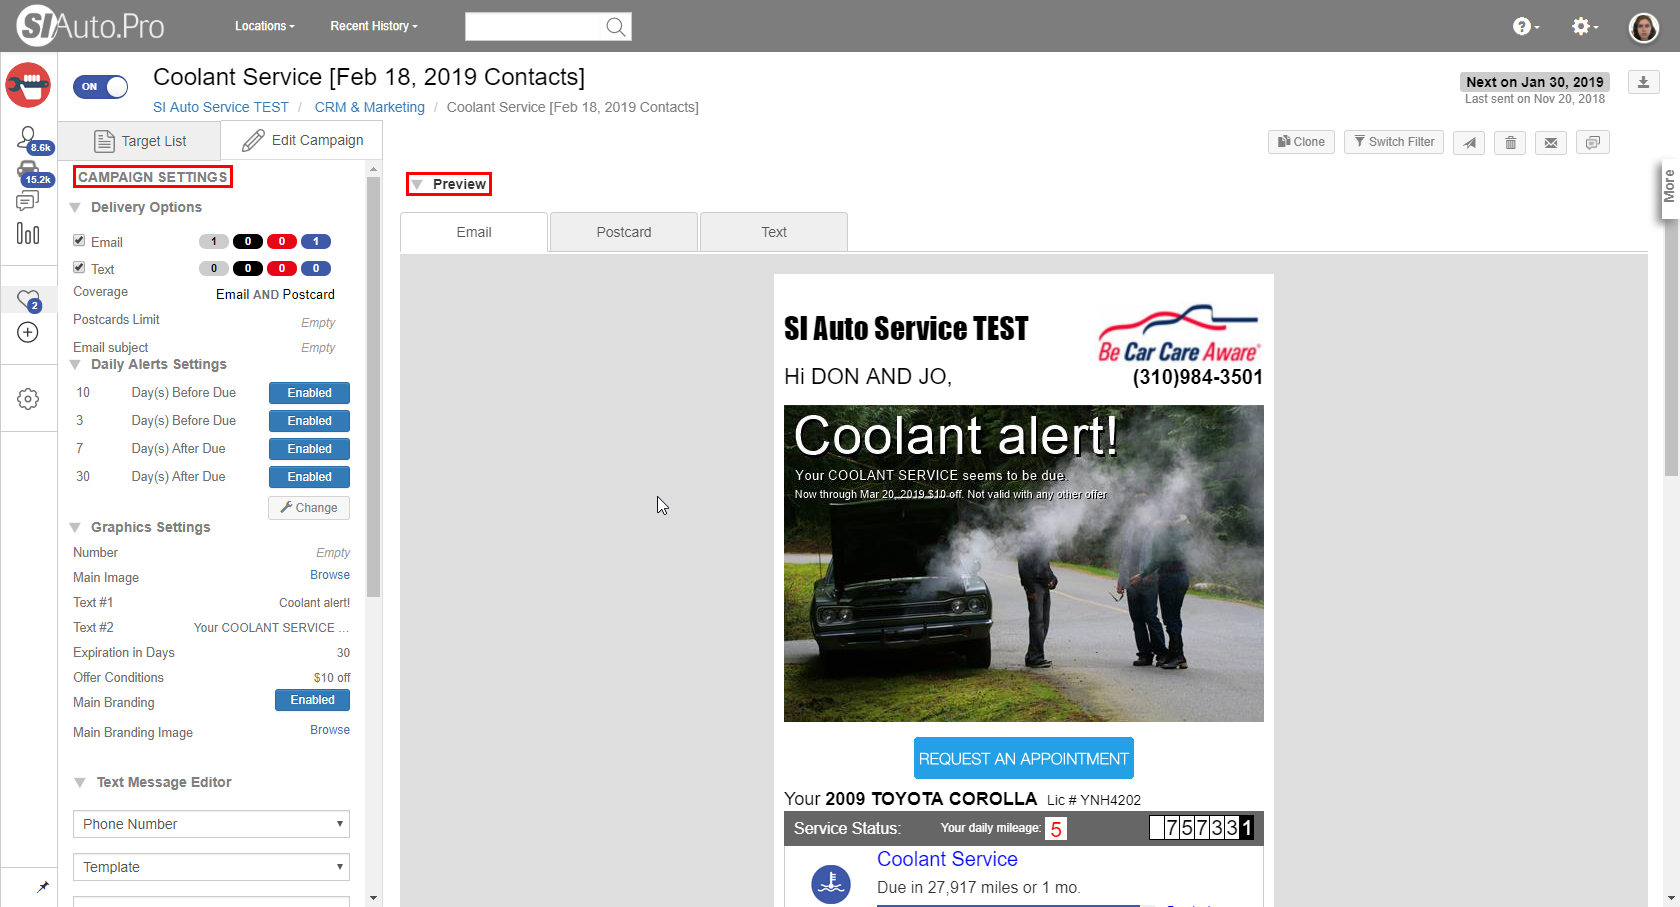The width and height of the screenshot is (1680, 907).
Task: Click the Switch Filter button
Action: pyautogui.click(x=1394, y=142)
